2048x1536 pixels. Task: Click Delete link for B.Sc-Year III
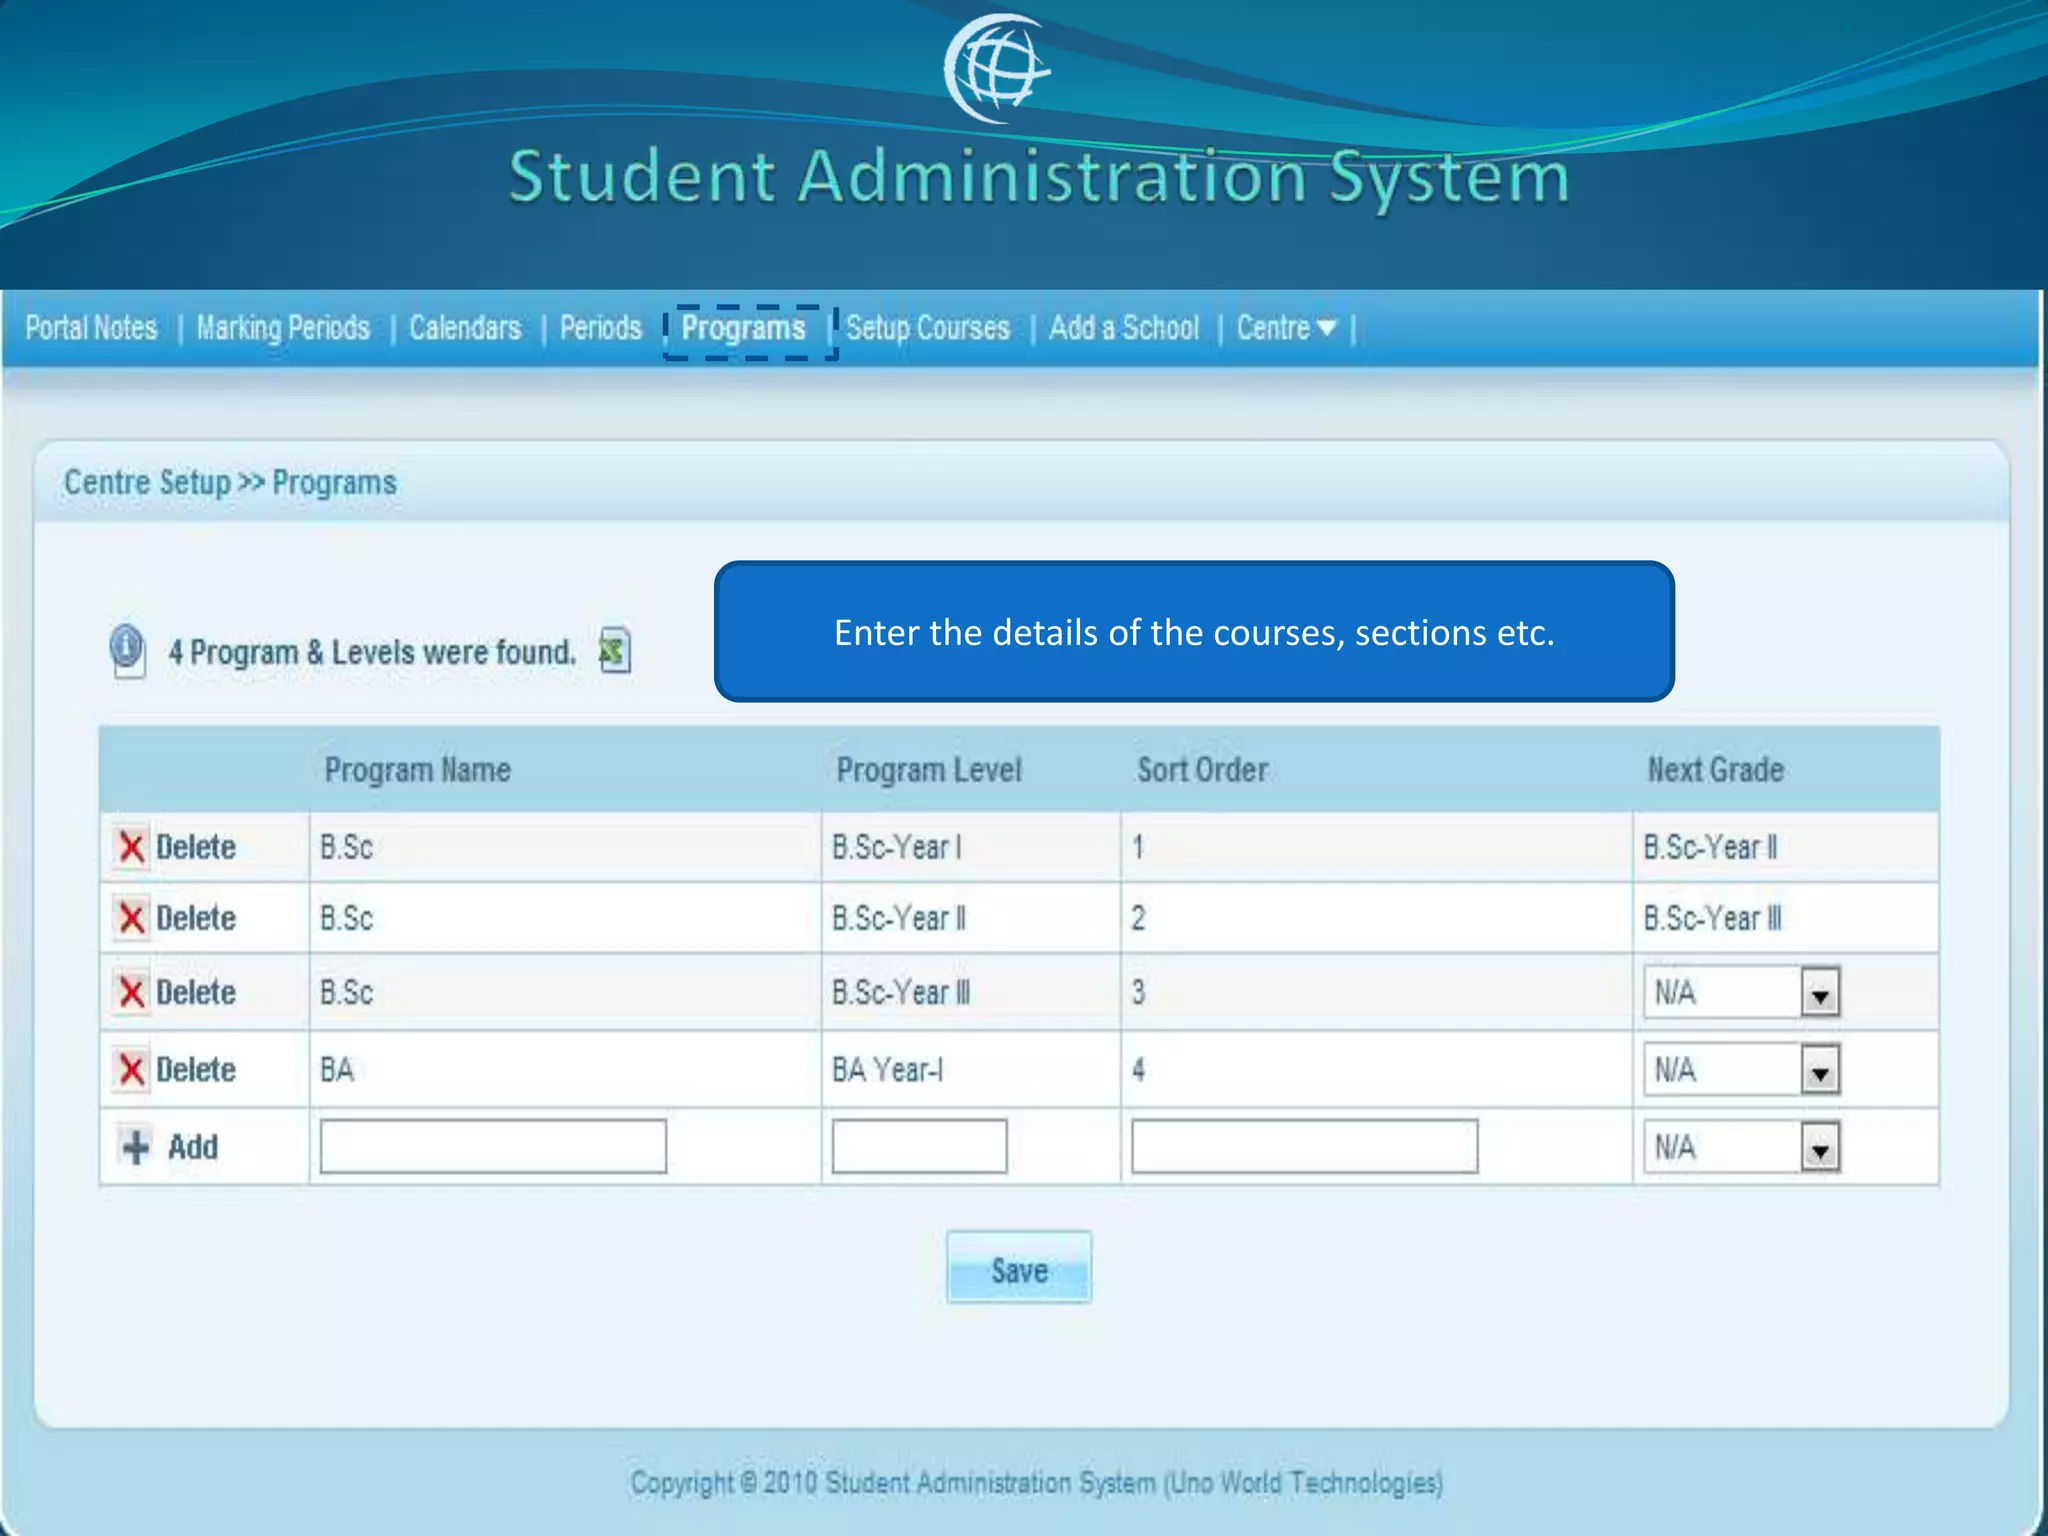(195, 992)
